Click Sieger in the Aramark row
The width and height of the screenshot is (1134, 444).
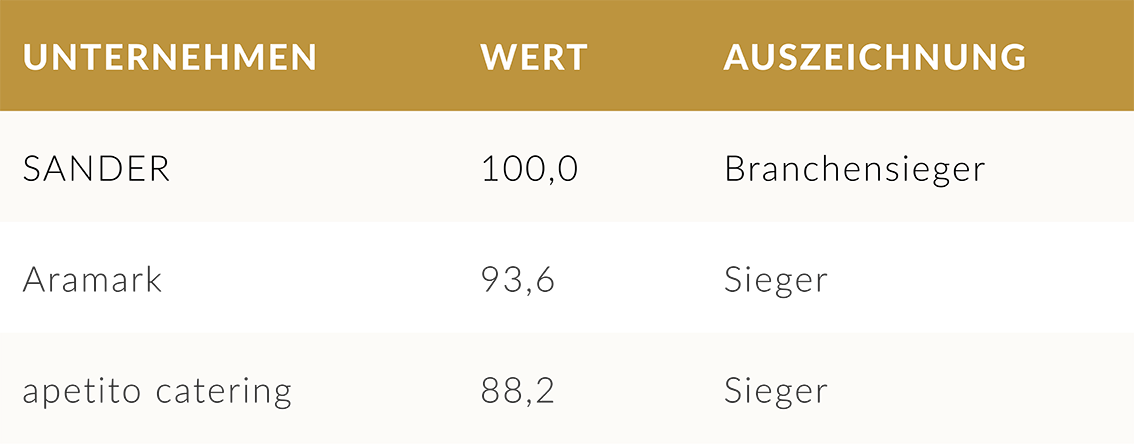click(776, 279)
